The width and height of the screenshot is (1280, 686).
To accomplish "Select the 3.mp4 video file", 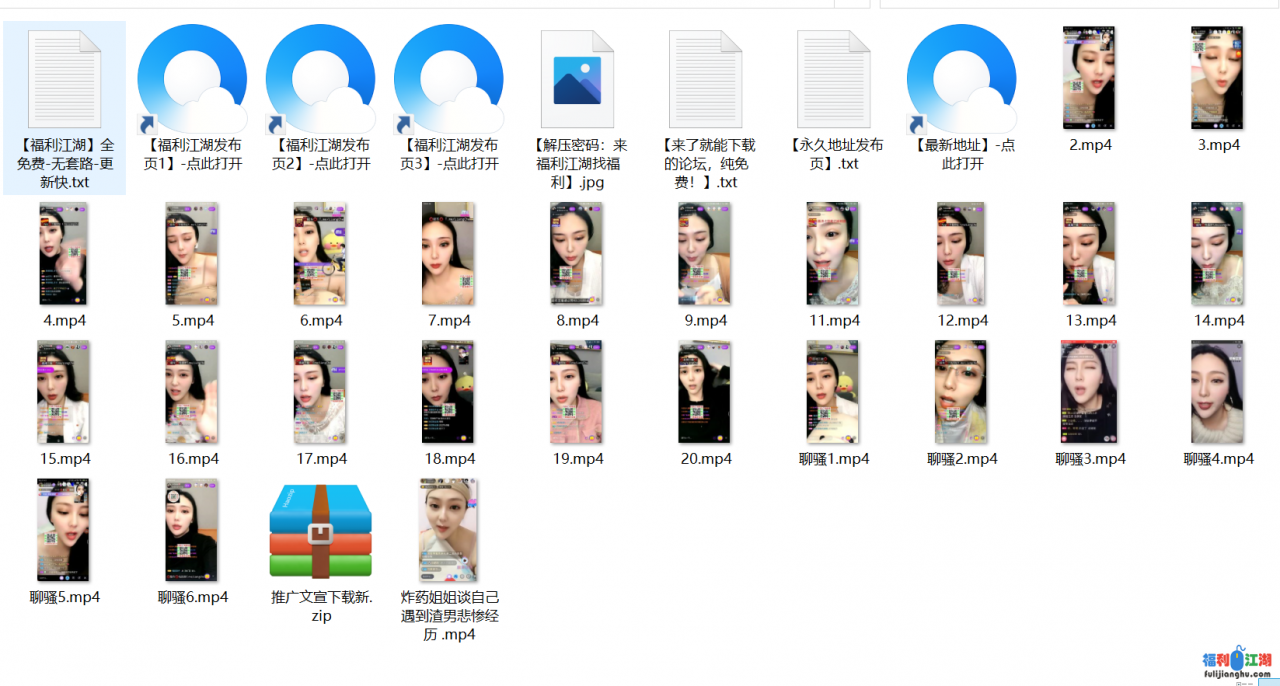I will (x=1217, y=79).
